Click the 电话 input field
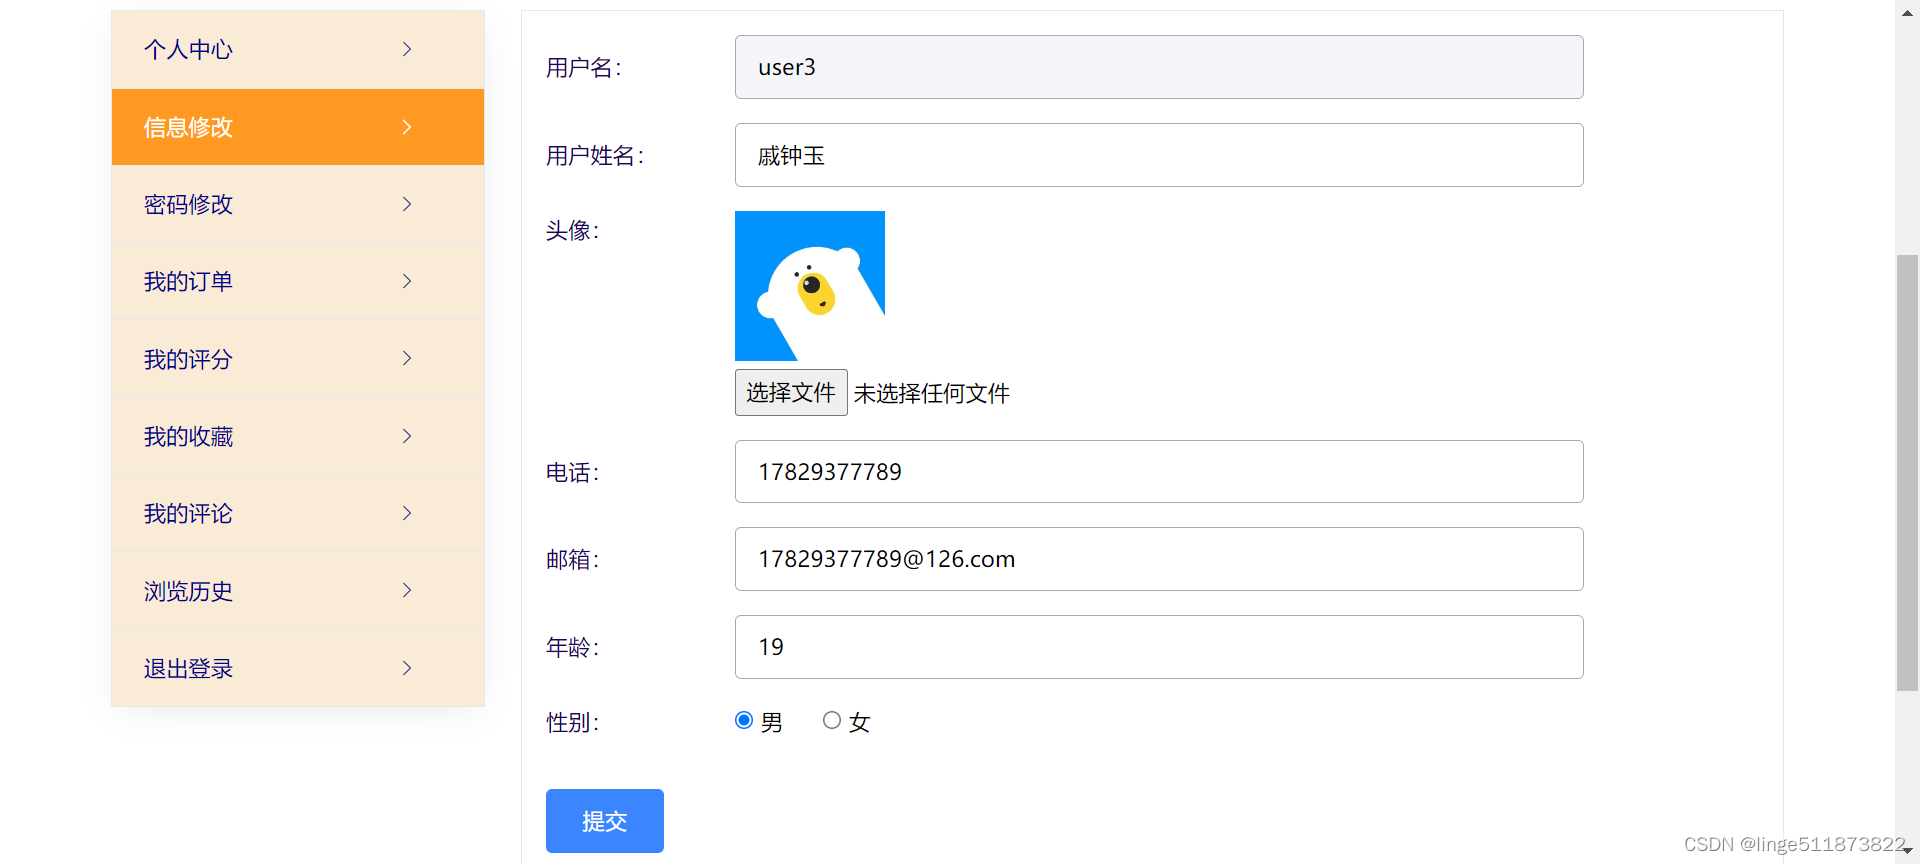The height and width of the screenshot is (864, 1920). pos(1159,471)
